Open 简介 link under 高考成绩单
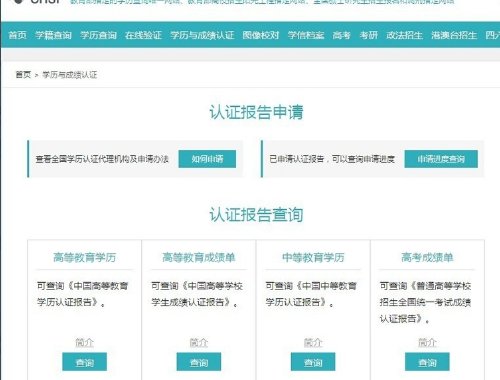This screenshot has height=380, width=500. tap(427, 342)
